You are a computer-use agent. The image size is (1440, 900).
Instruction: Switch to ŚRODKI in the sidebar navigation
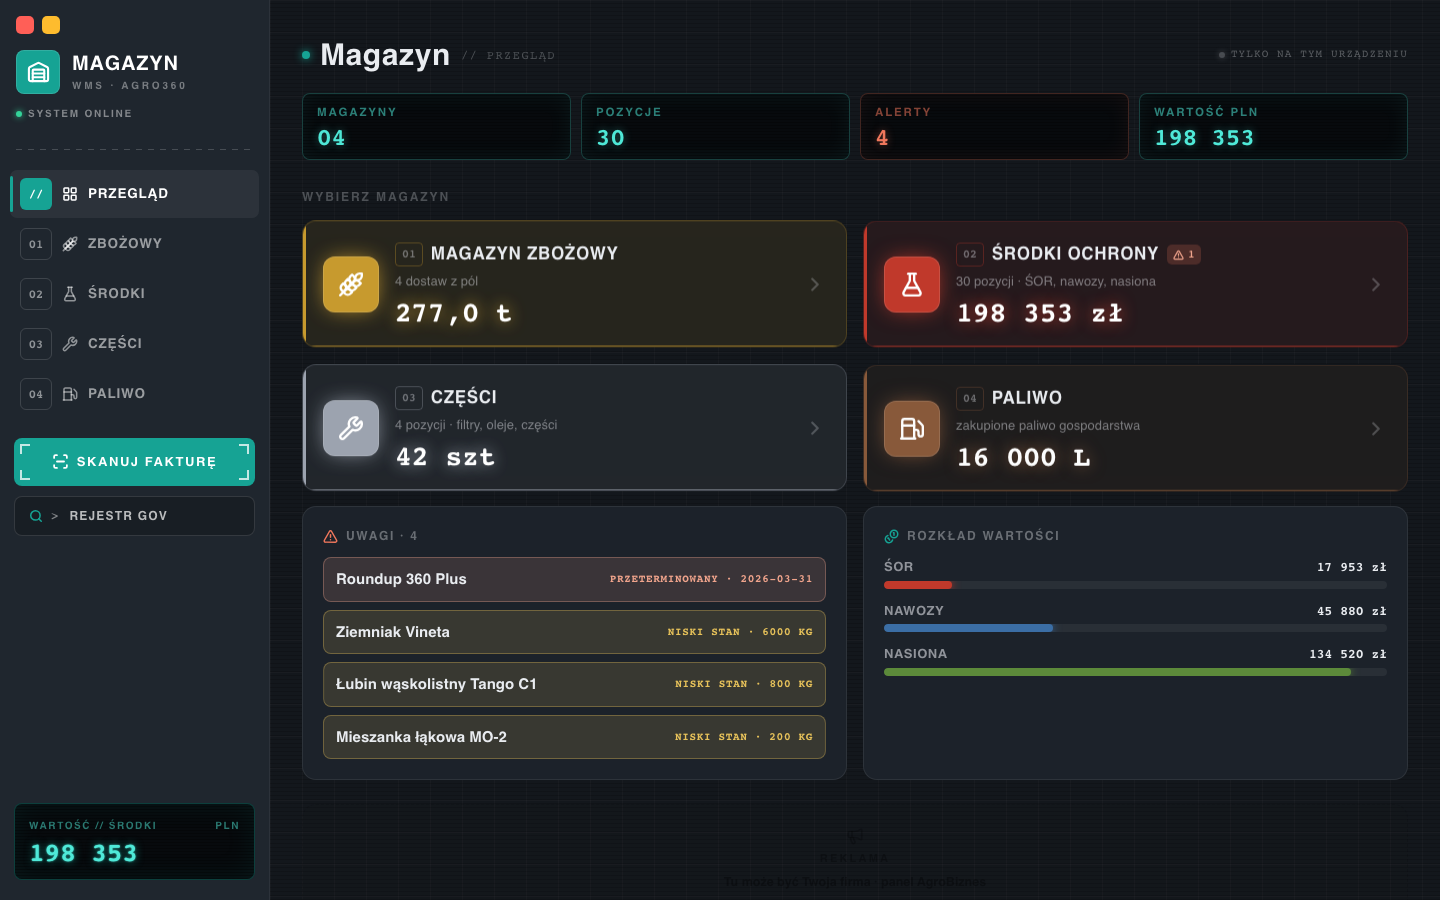point(135,294)
